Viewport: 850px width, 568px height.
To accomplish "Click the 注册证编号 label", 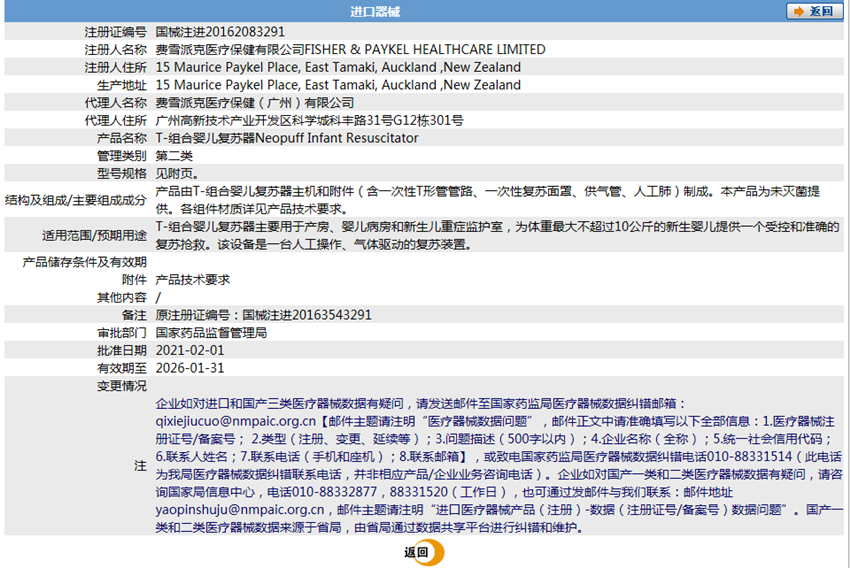I will click(115, 32).
